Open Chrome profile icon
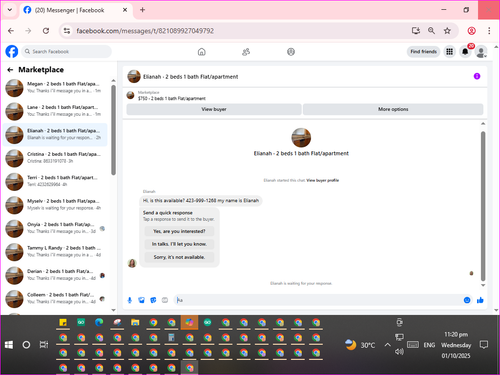The image size is (500, 375). [472, 31]
